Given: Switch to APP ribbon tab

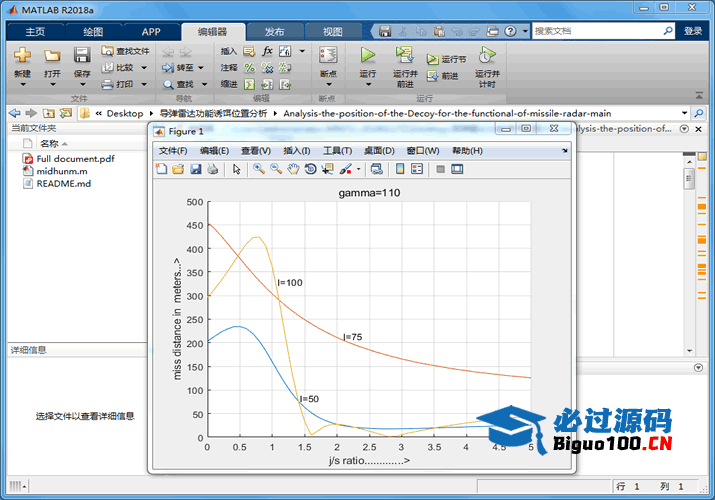Looking at the screenshot, I should (x=151, y=31).
